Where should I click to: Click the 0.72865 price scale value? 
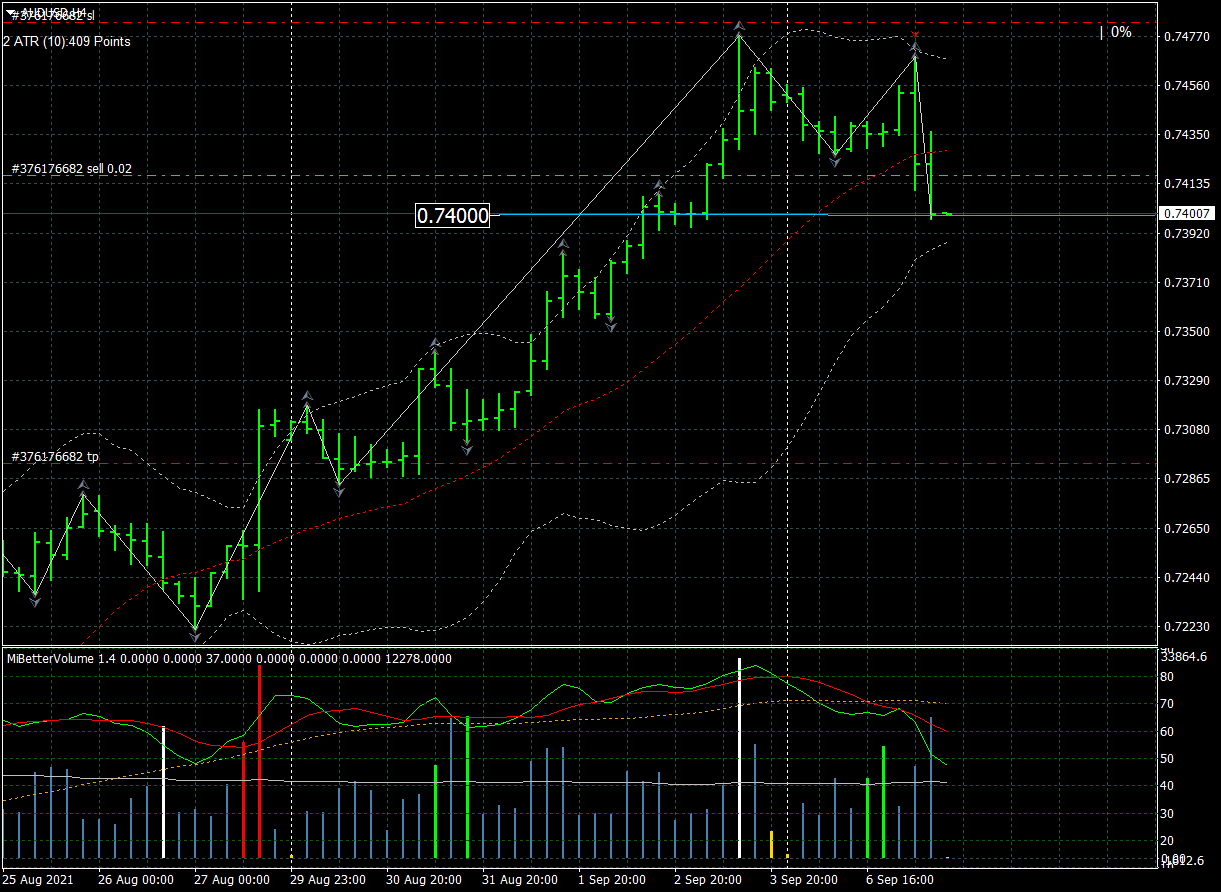[x=1186, y=479]
